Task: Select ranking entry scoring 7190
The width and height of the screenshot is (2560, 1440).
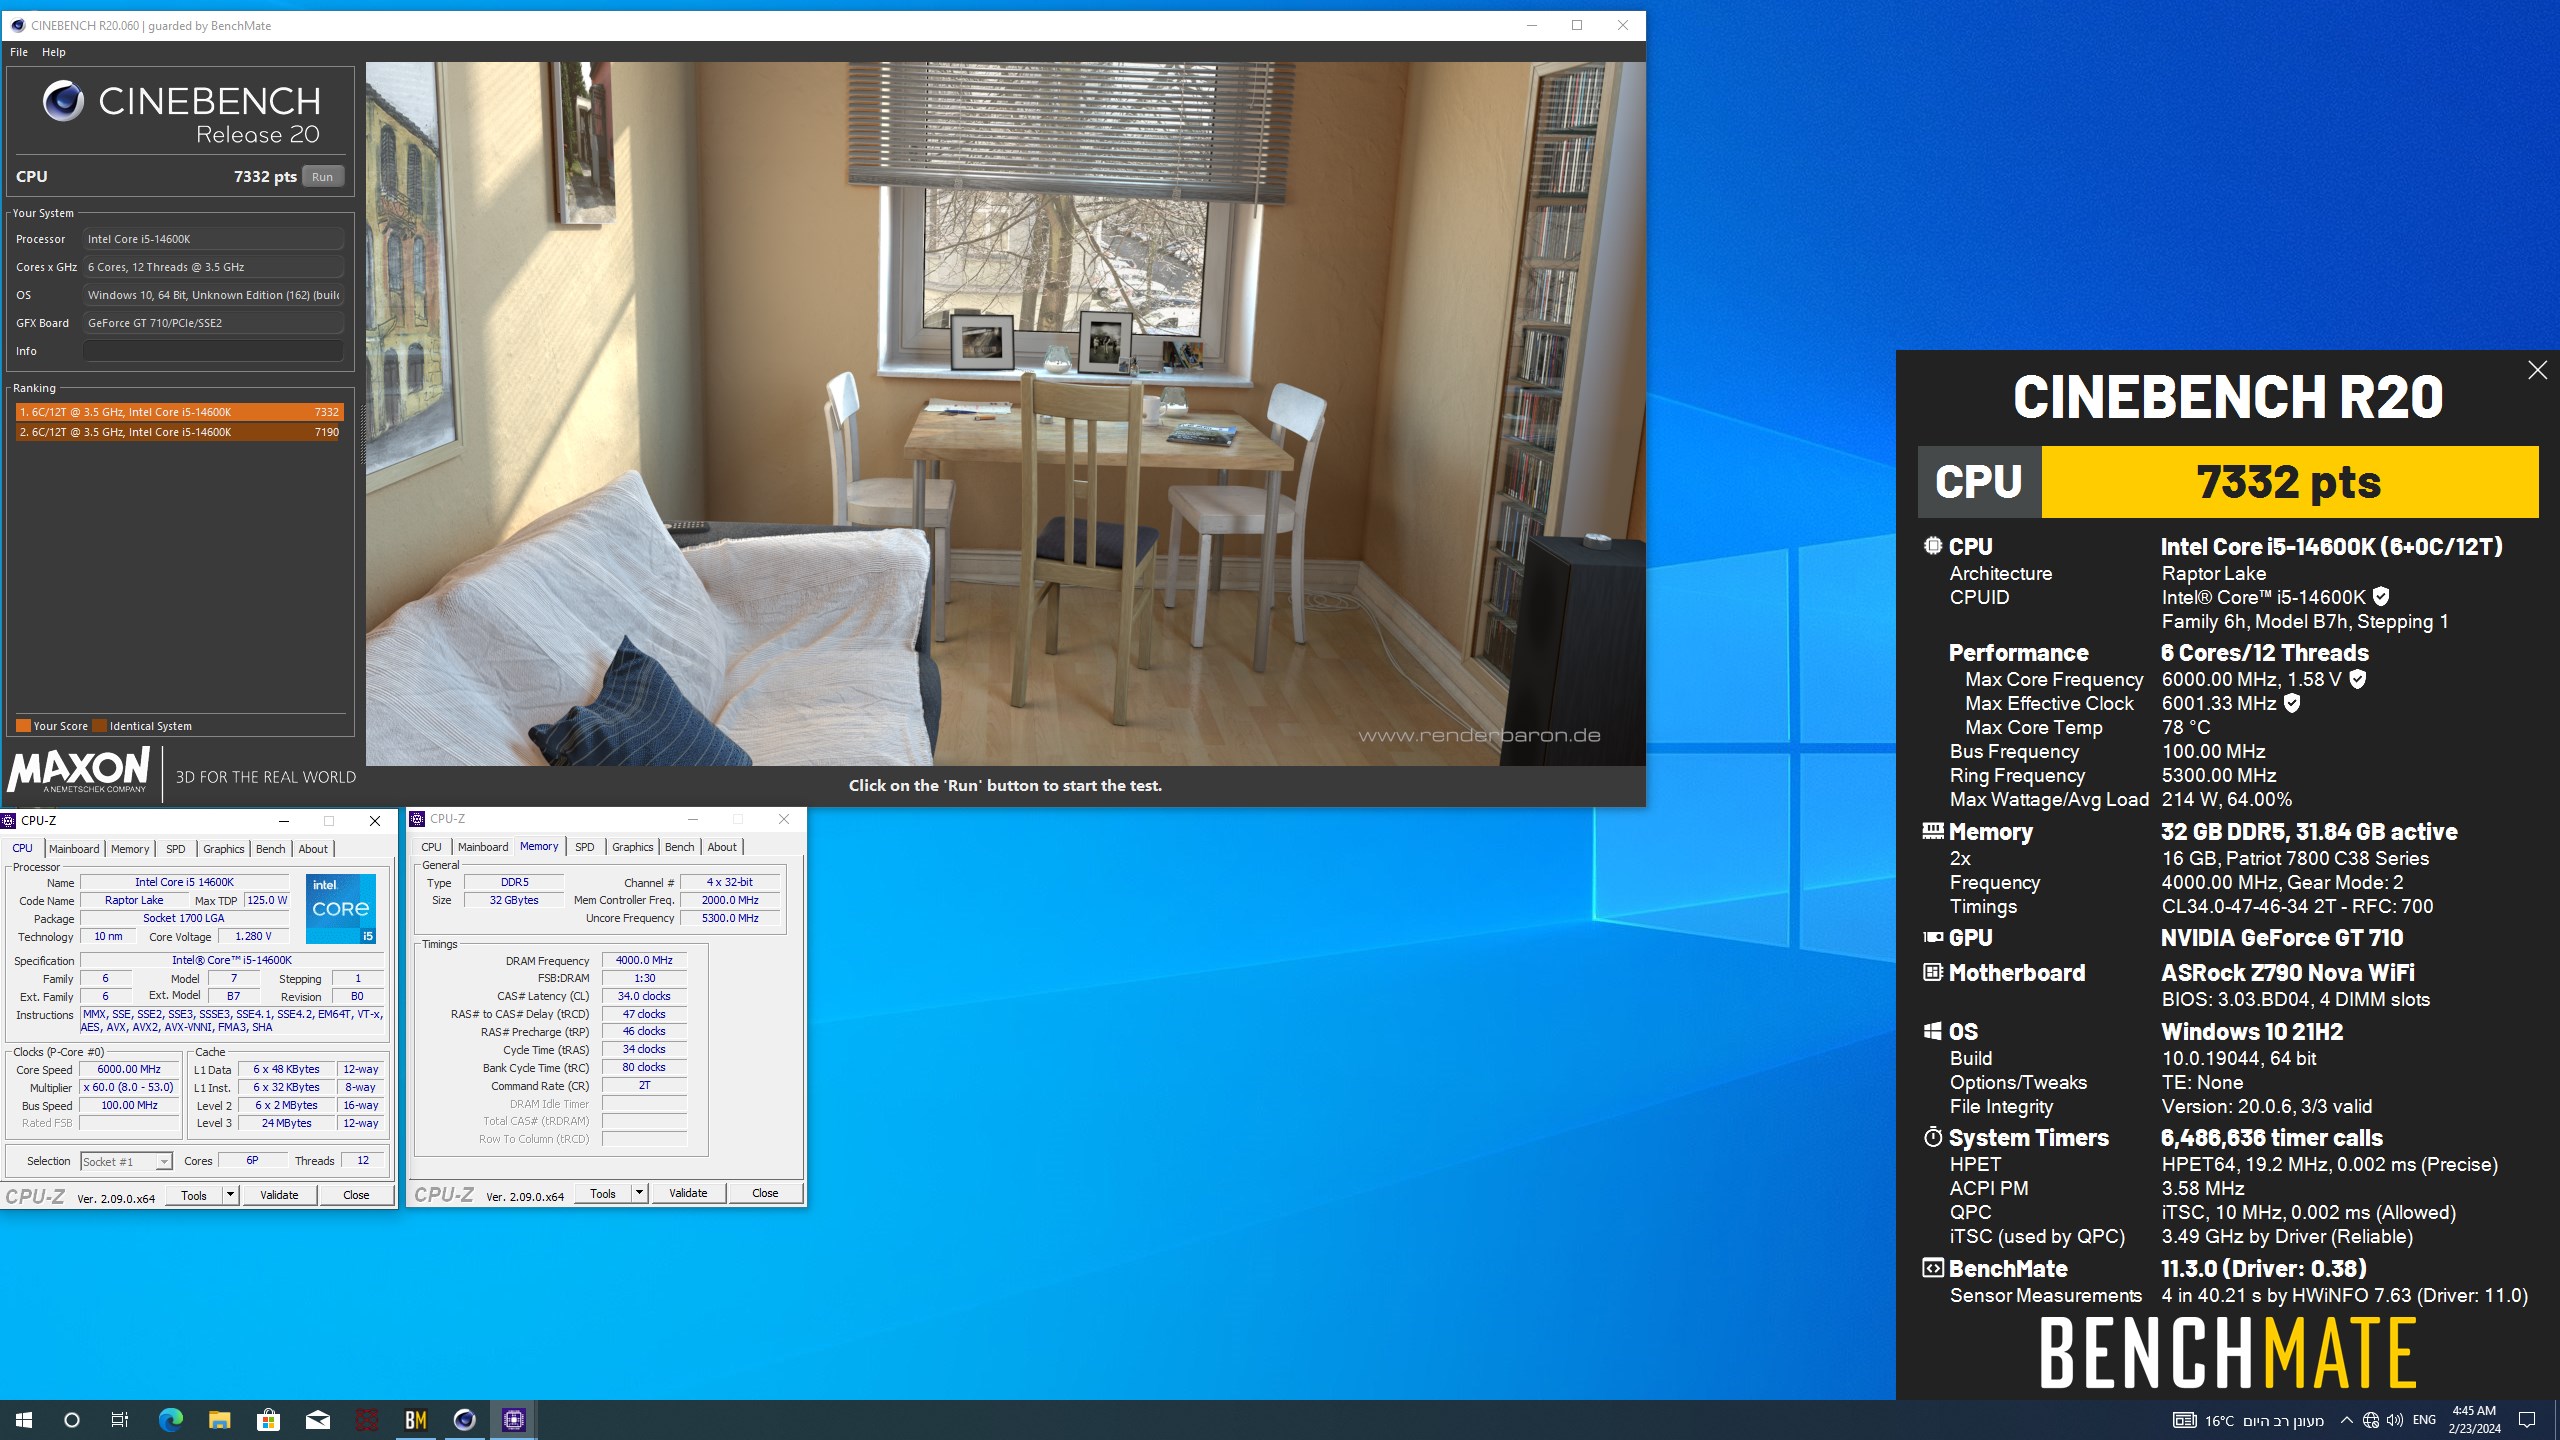Action: tap(179, 432)
